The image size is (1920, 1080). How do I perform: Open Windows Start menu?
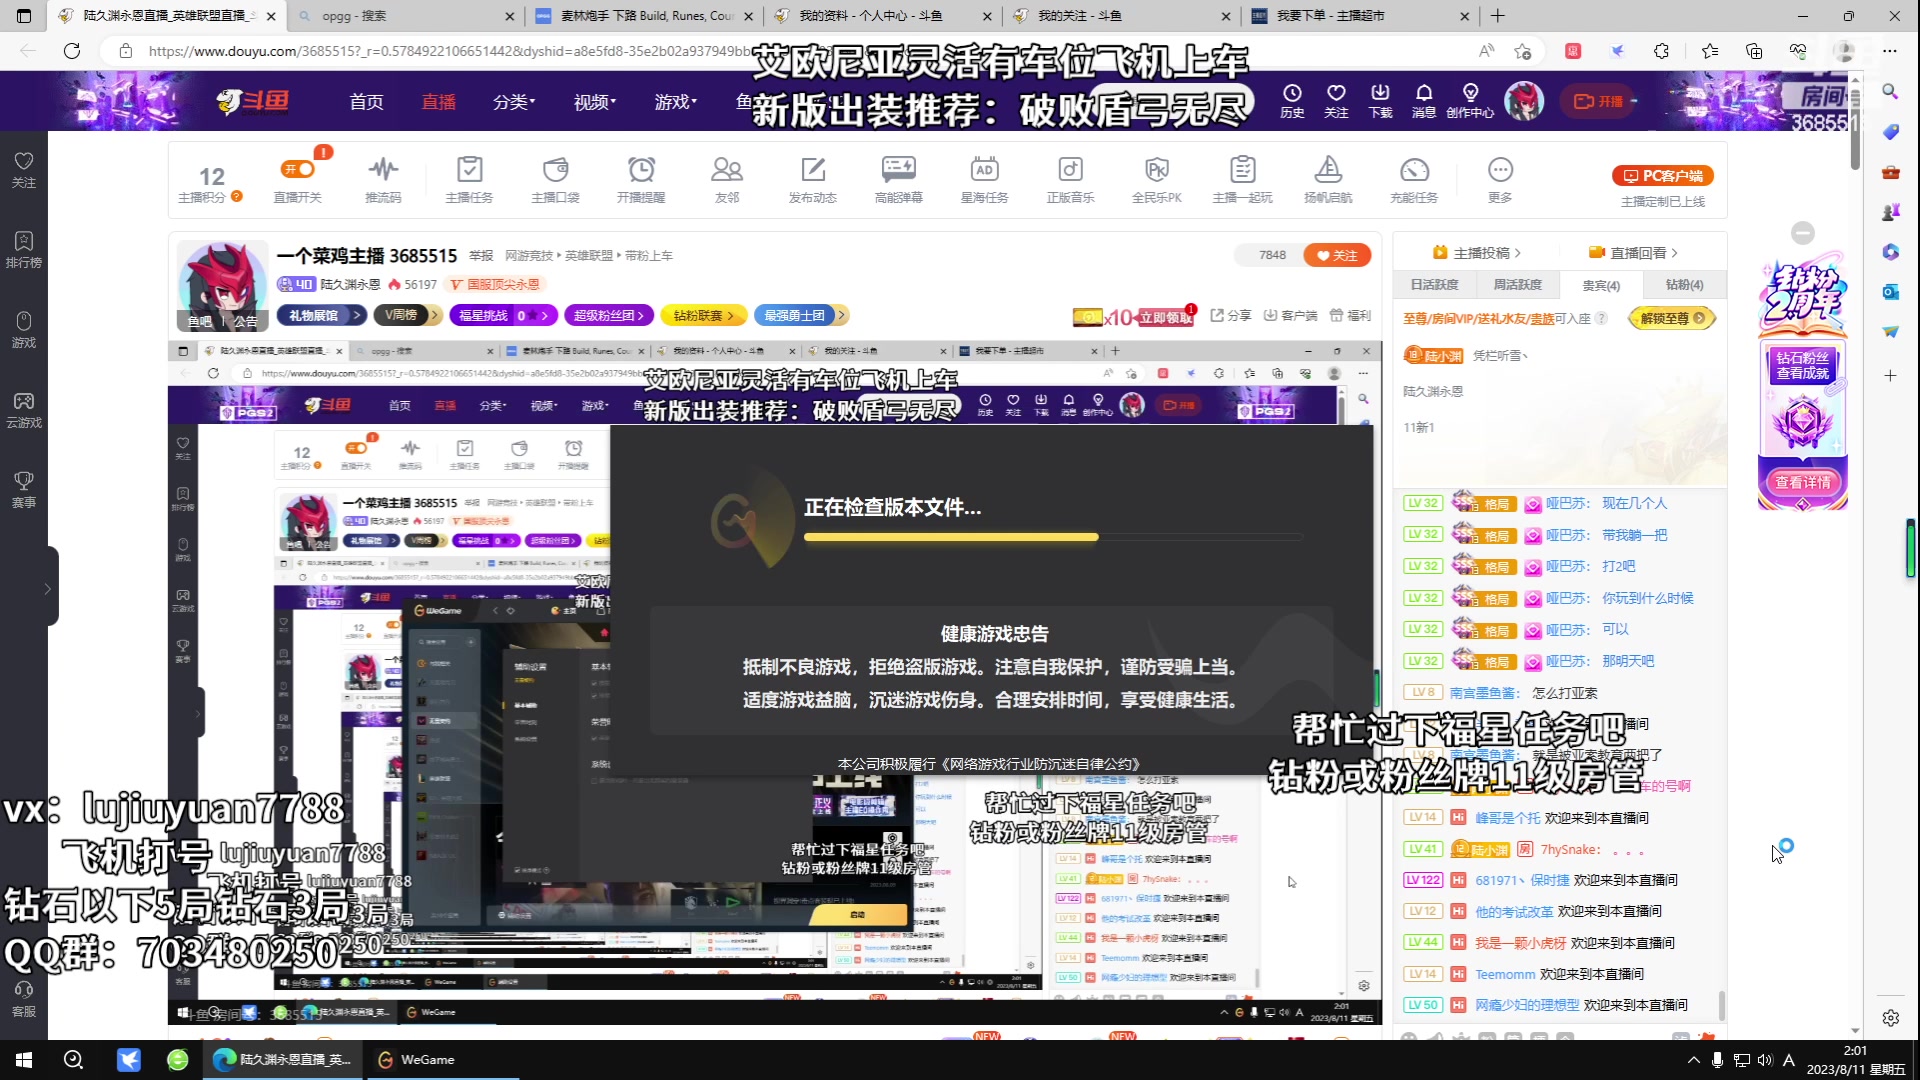pos(24,1060)
